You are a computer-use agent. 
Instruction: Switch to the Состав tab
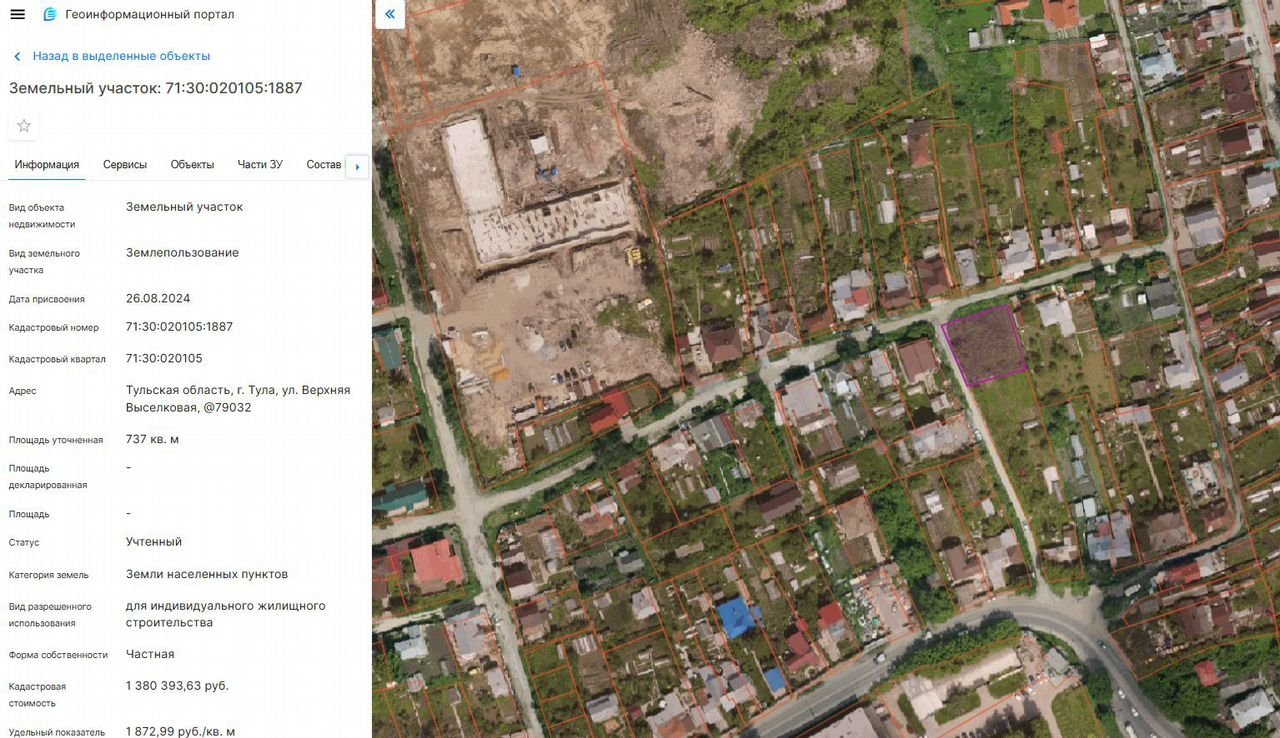pyautogui.click(x=324, y=165)
